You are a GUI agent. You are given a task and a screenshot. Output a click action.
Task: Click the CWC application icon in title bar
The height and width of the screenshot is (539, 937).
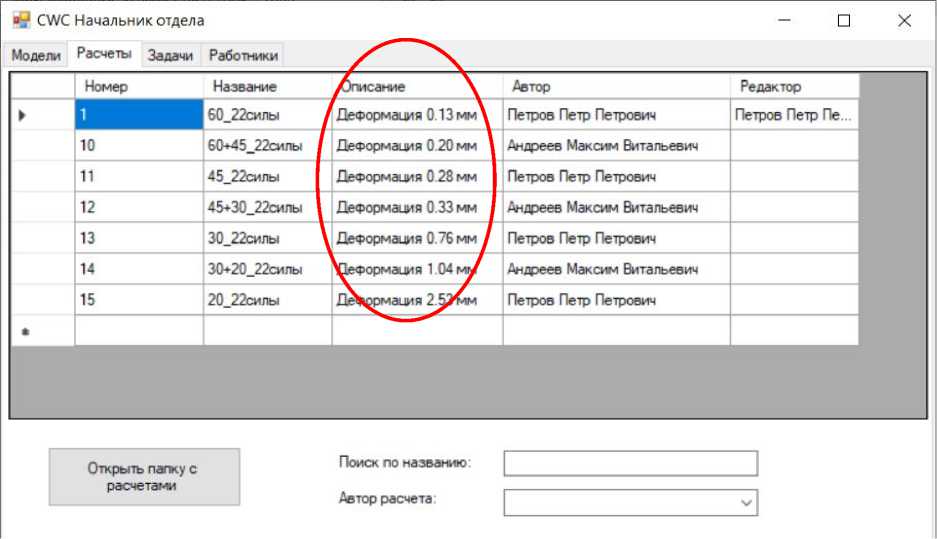[x=21, y=20]
